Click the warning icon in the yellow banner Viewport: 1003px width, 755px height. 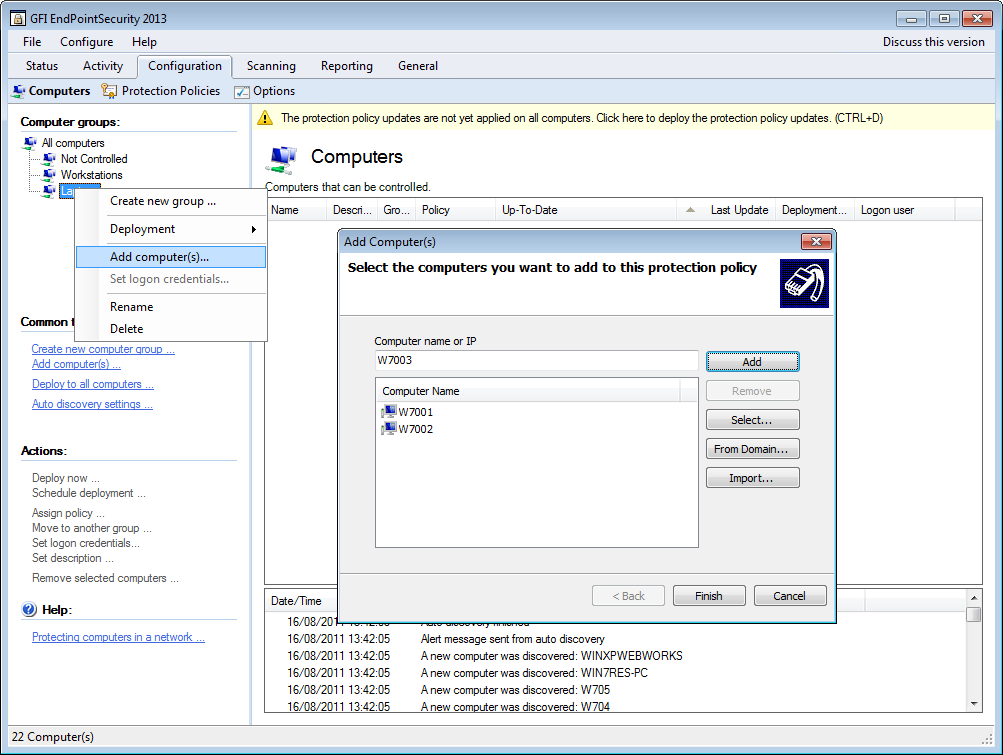[264, 118]
